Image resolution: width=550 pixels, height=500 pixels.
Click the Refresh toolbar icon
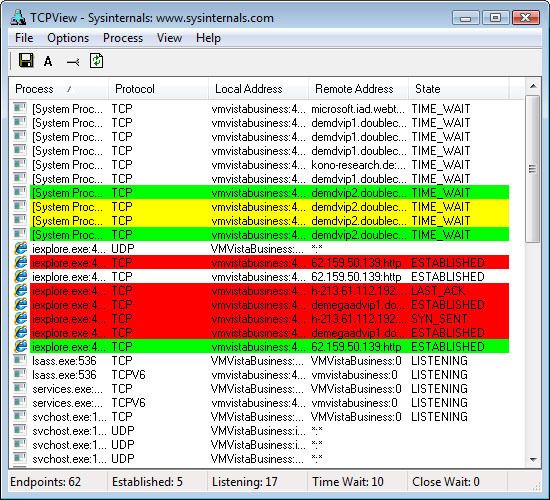[x=96, y=61]
